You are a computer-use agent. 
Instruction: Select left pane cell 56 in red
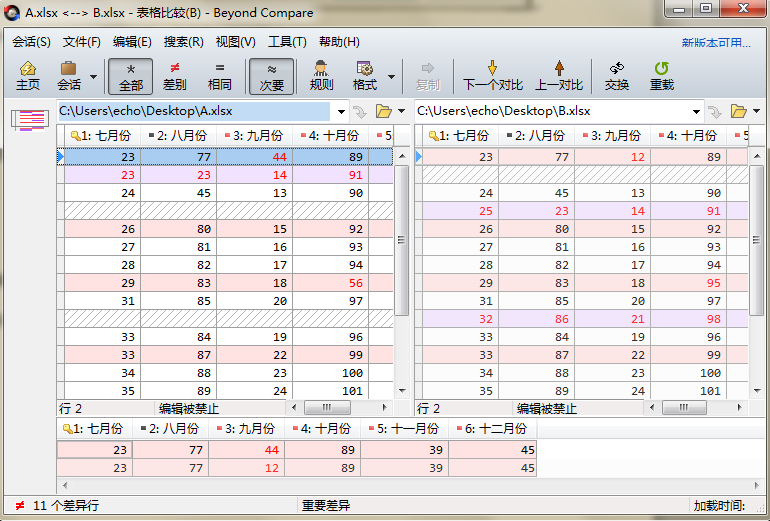(x=330, y=283)
